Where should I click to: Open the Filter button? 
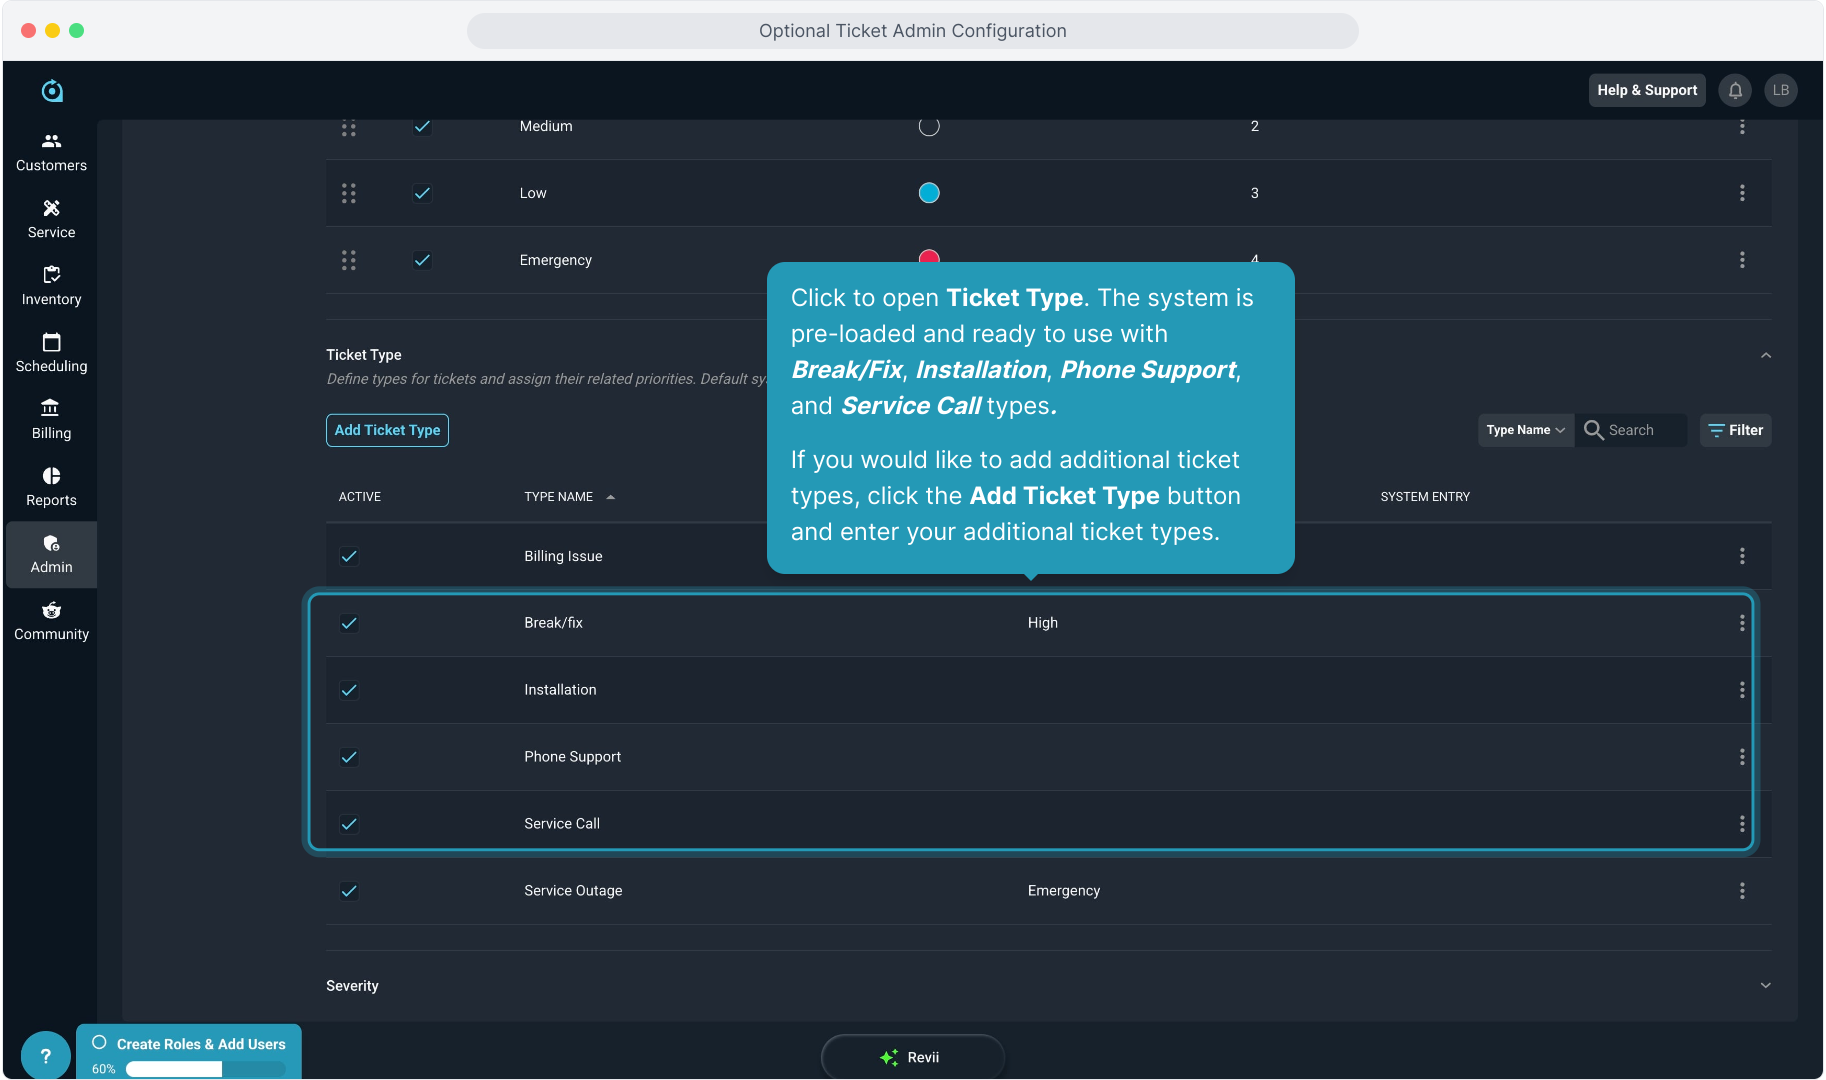click(1735, 430)
